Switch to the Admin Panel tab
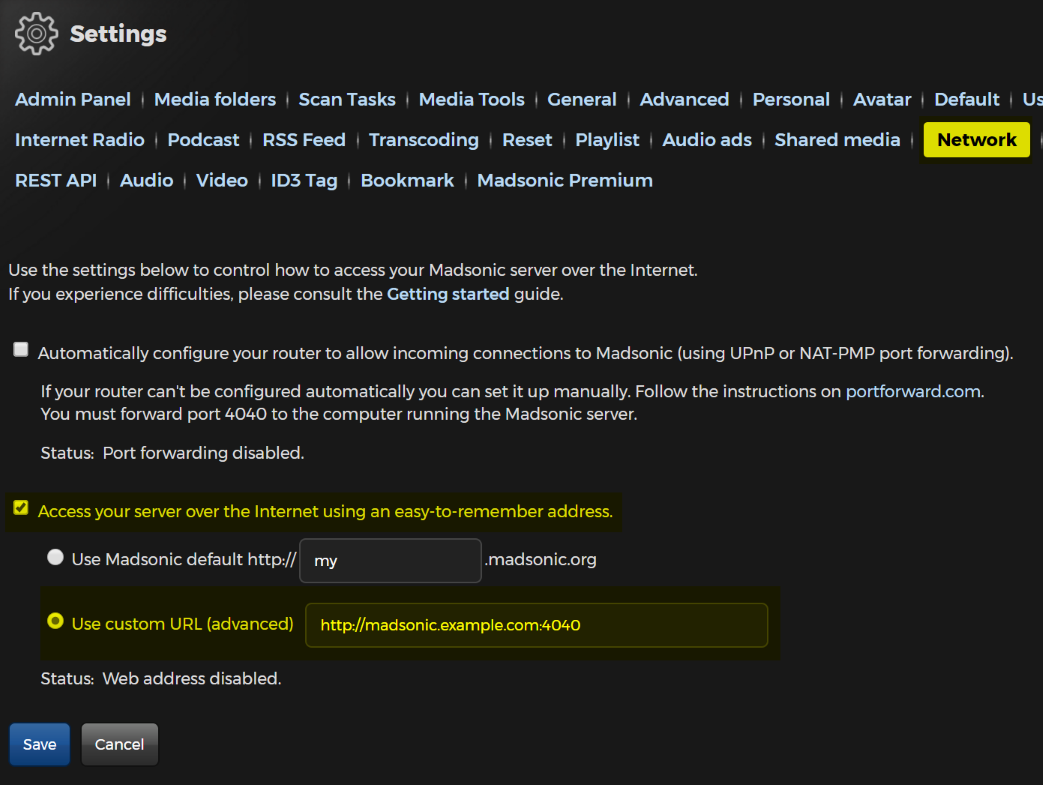 point(73,99)
